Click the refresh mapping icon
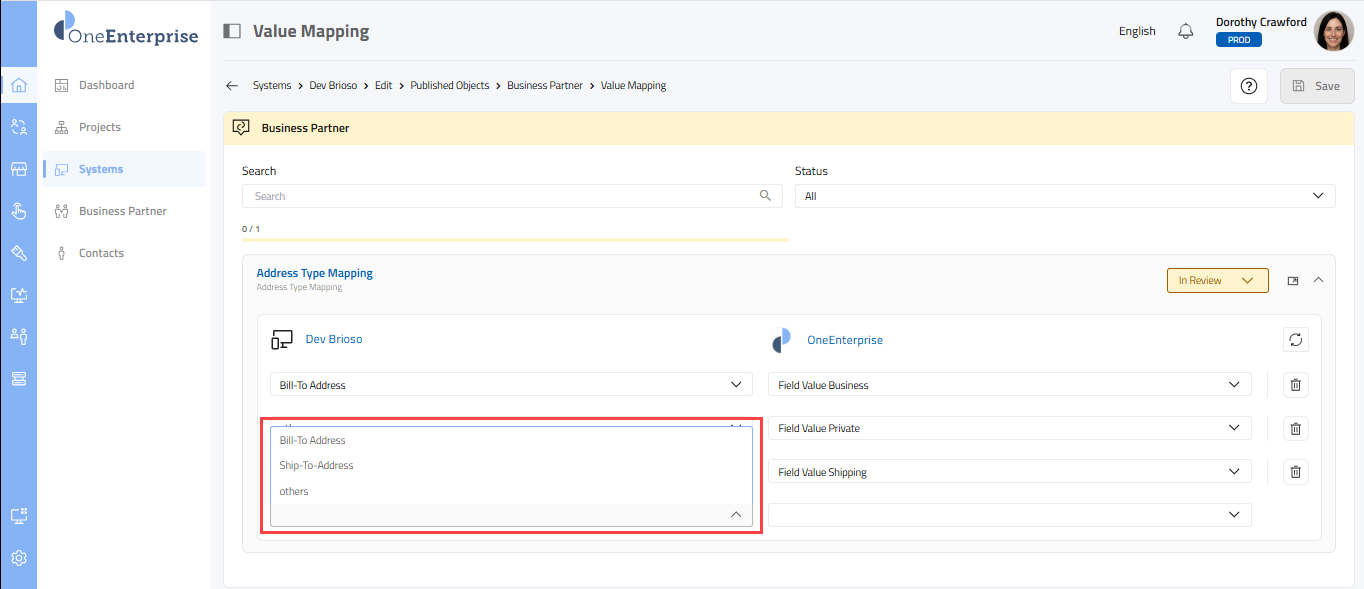 click(x=1295, y=340)
